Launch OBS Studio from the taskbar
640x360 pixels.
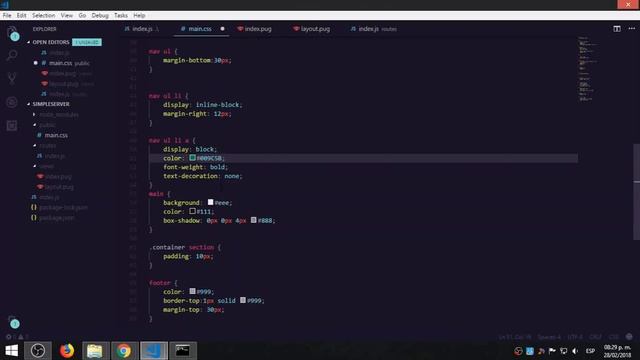38,351
